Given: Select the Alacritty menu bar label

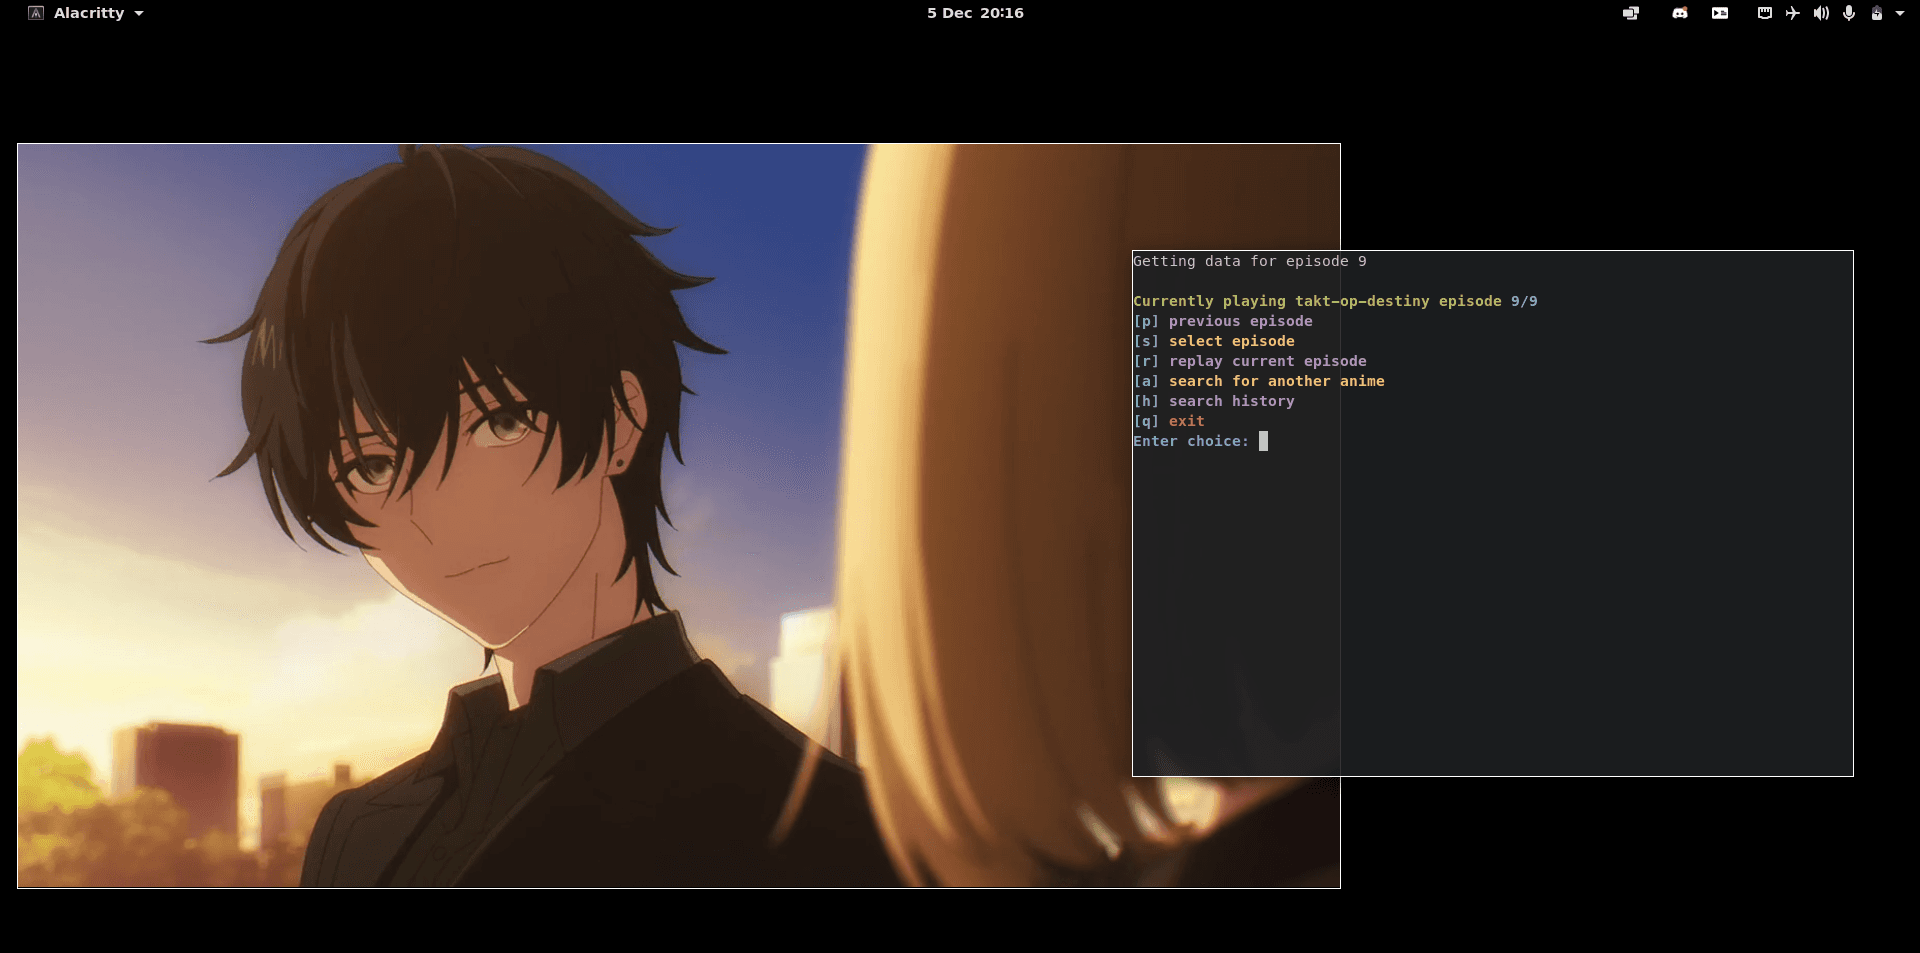Looking at the screenshot, I should (x=90, y=13).
